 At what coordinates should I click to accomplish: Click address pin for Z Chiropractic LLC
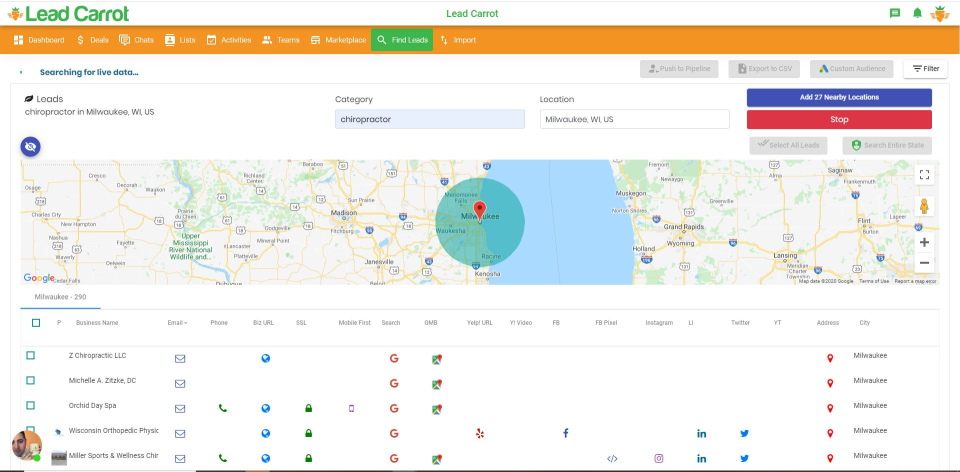[x=830, y=359]
